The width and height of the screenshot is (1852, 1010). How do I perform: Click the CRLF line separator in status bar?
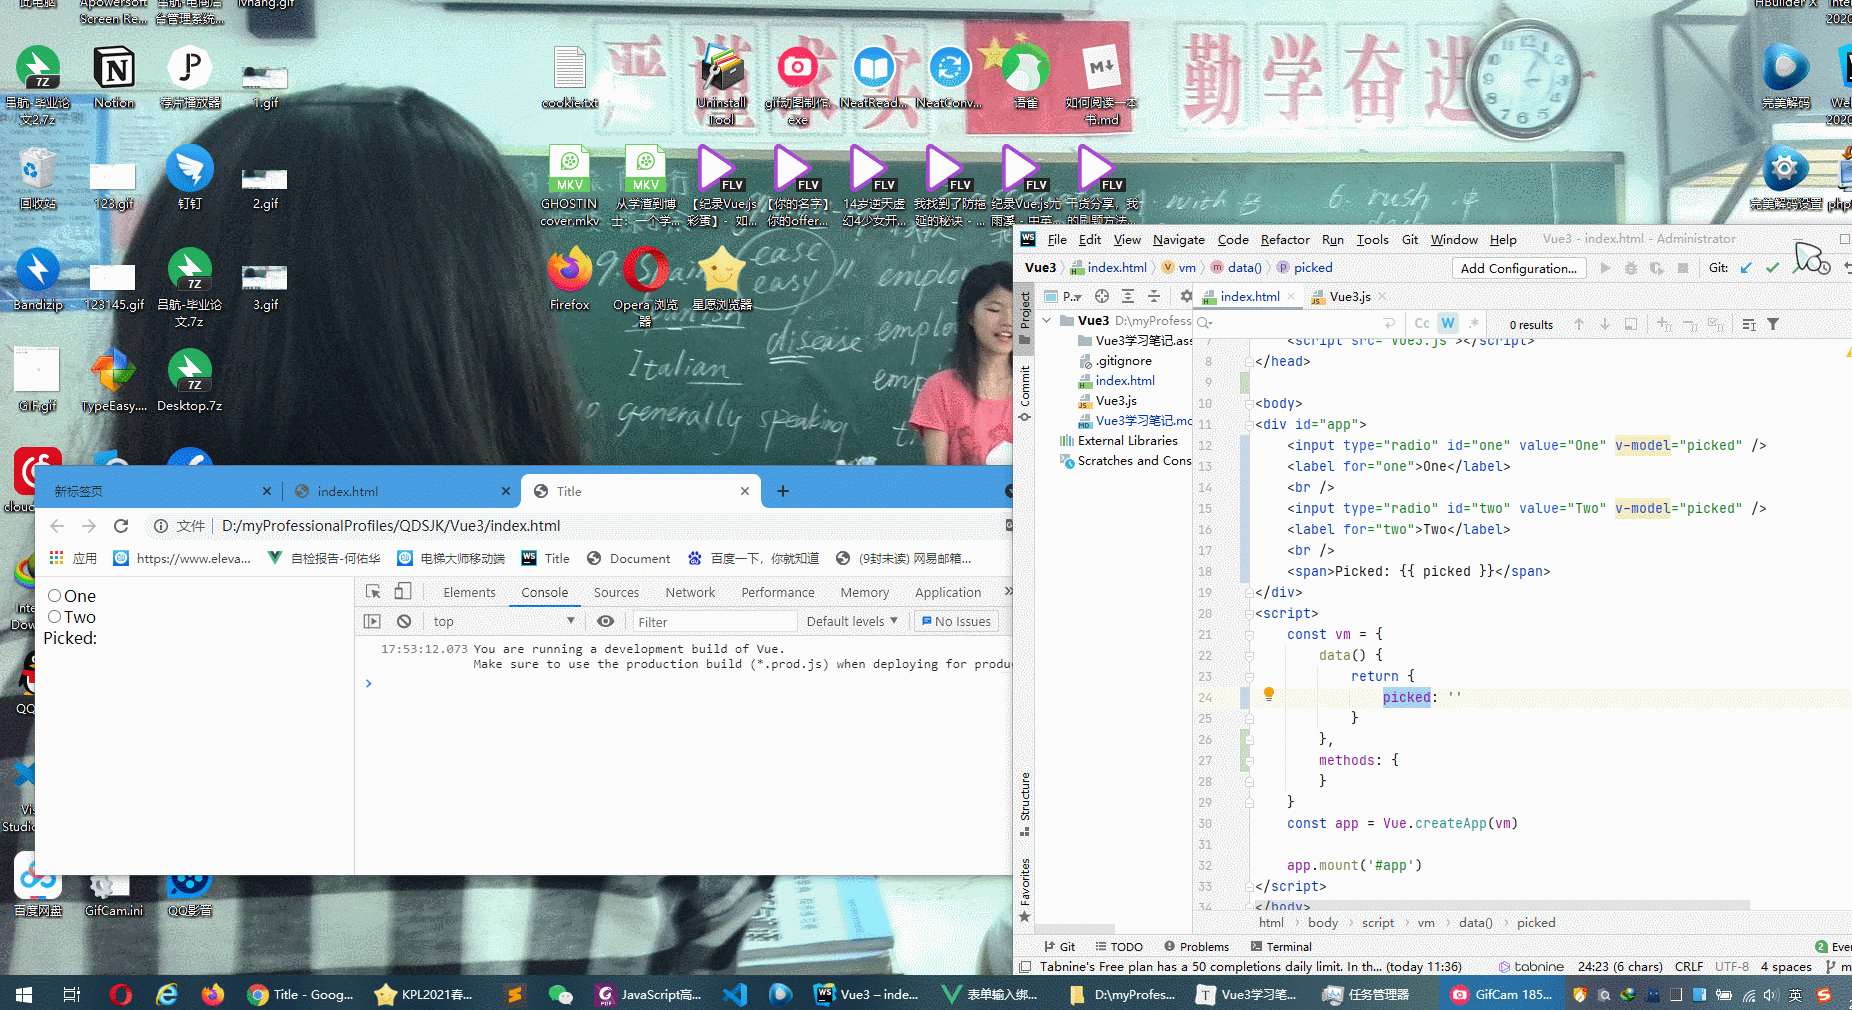coord(1688,966)
